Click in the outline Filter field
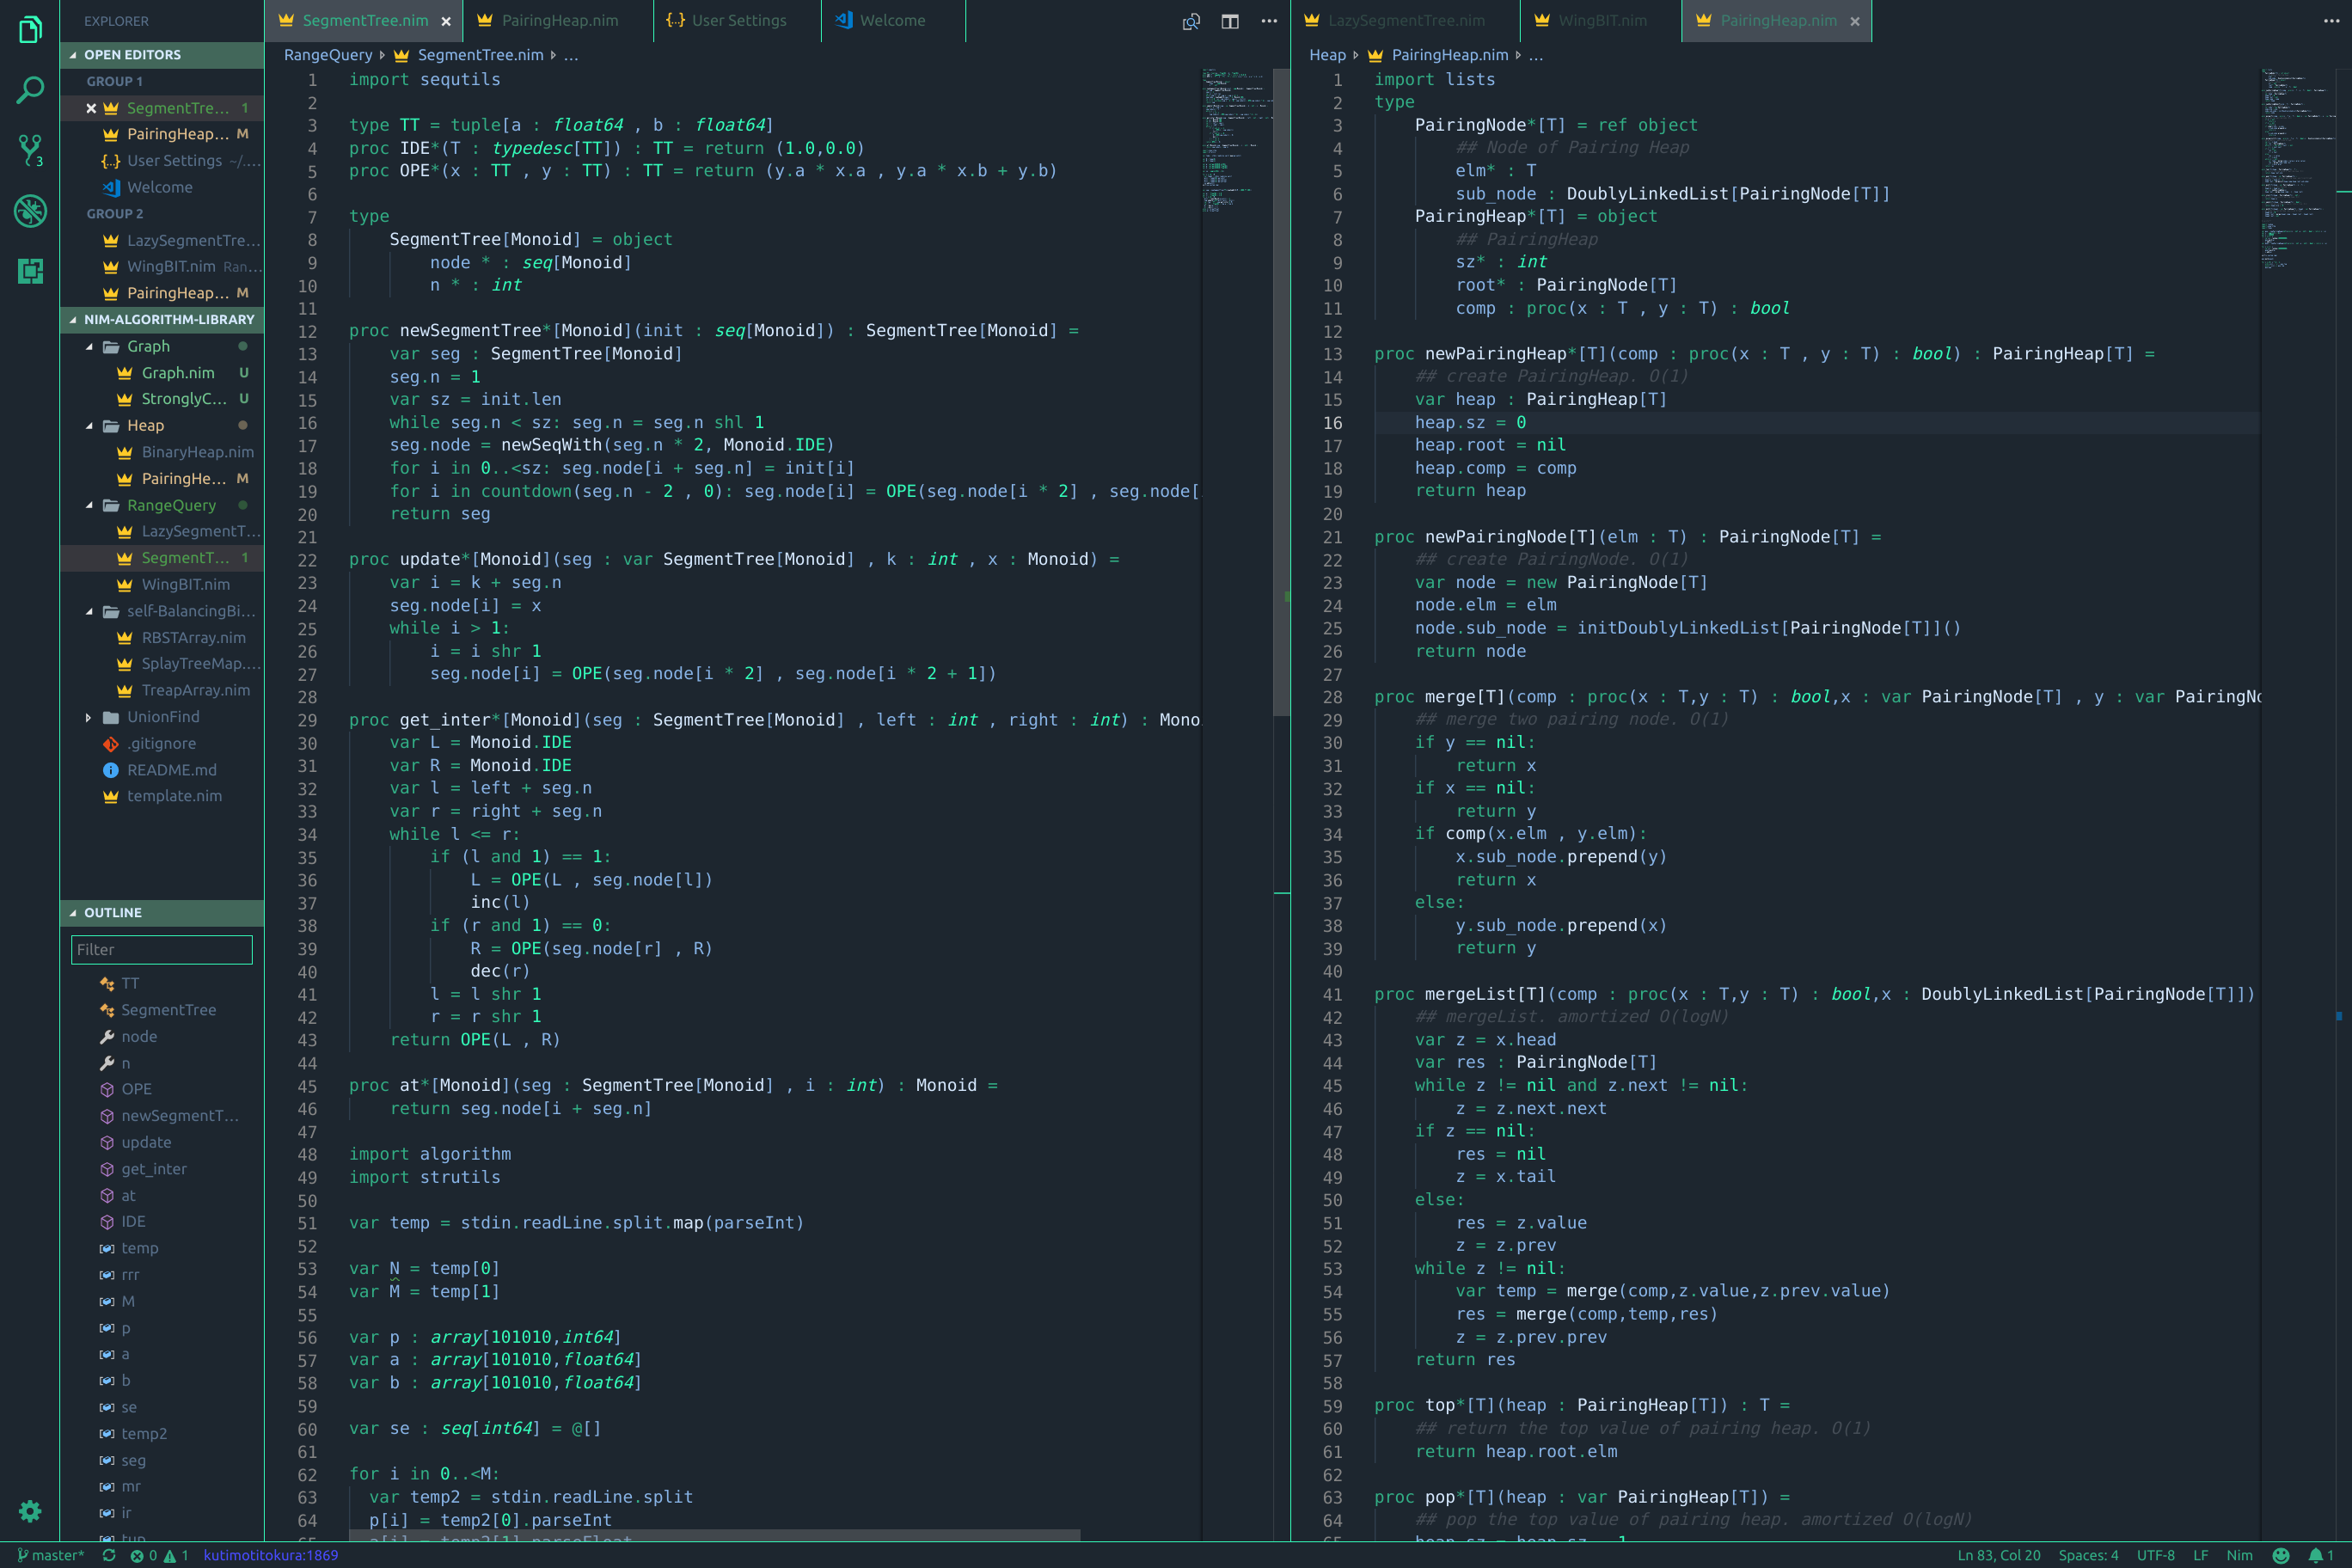2352x1568 pixels. coord(161,950)
